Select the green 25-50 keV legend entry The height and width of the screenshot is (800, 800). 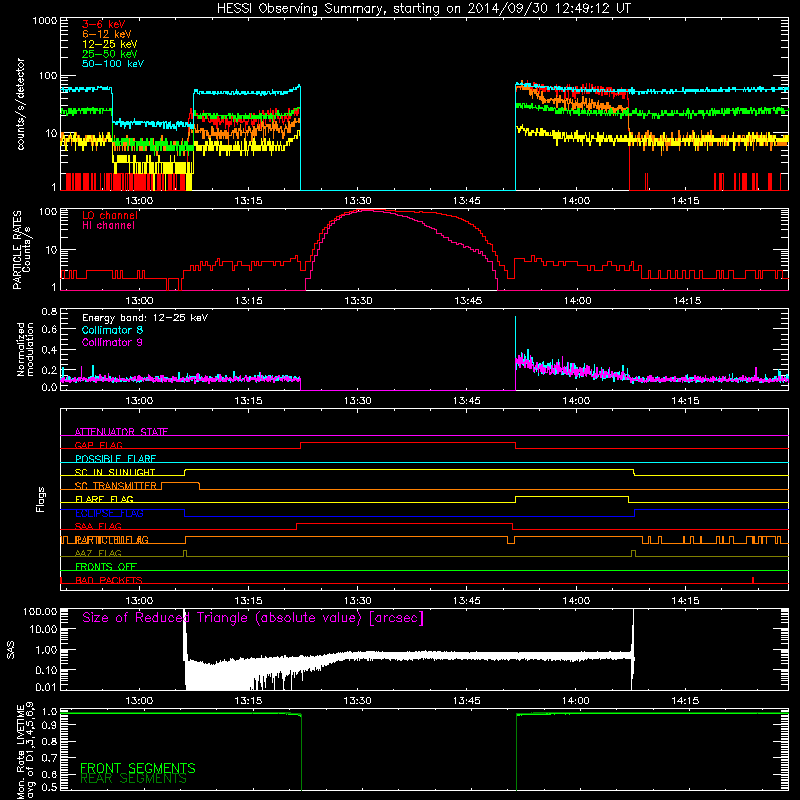click(x=110, y=54)
